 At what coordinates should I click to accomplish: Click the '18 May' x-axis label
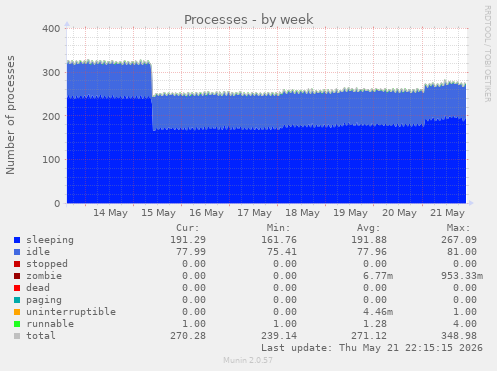pos(302,213)
